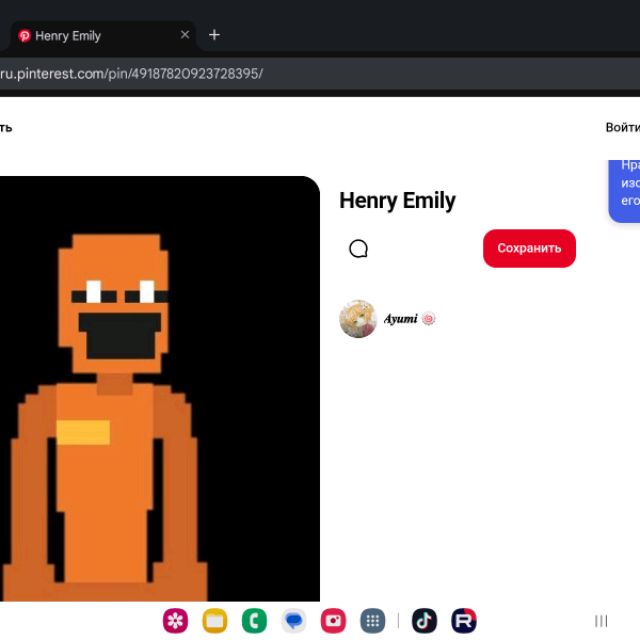Click the Pinterest favicon in the tab
This screenshot has height=640, width=640.
coord(24,36)
